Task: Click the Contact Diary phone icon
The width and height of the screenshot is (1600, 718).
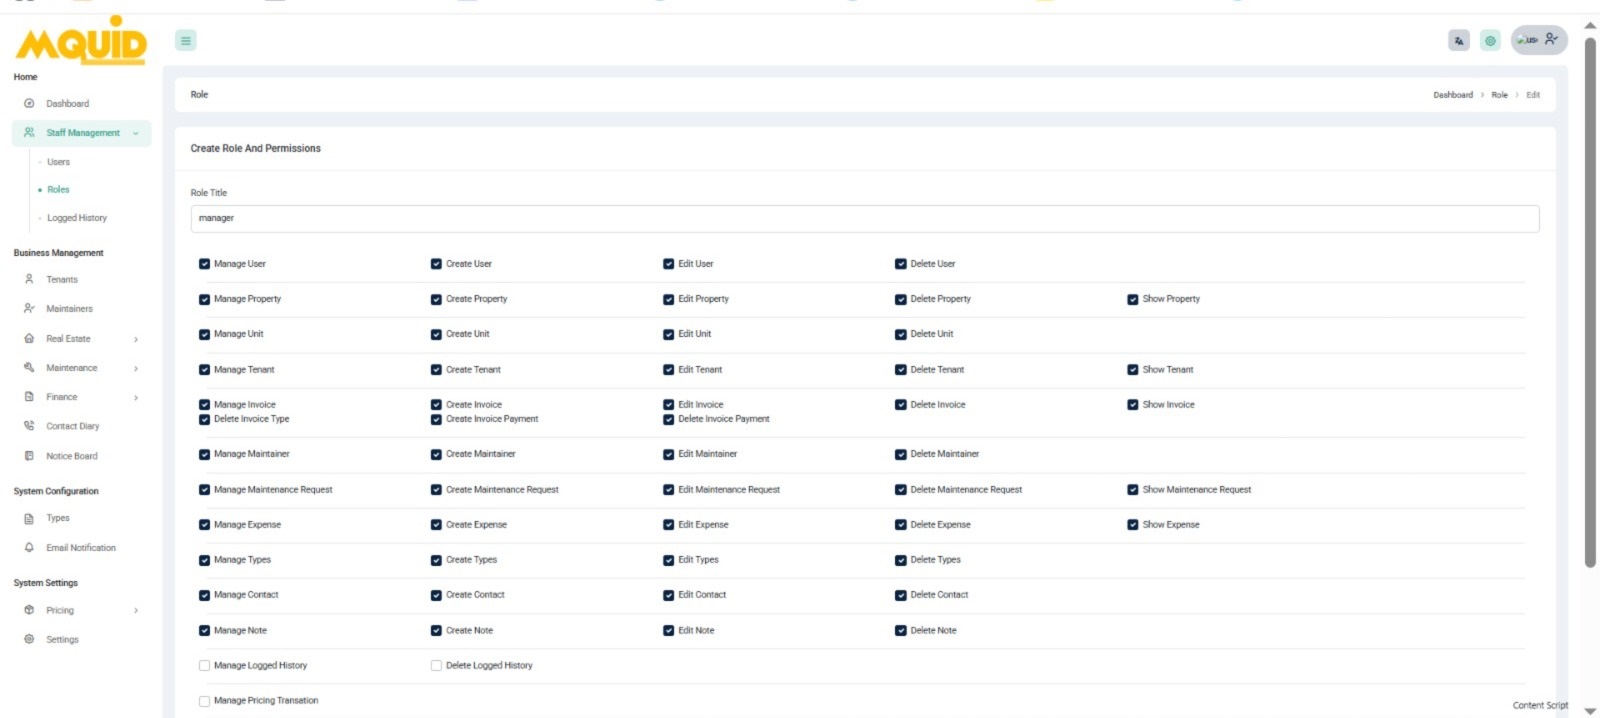Action: [x=29, y=425]
